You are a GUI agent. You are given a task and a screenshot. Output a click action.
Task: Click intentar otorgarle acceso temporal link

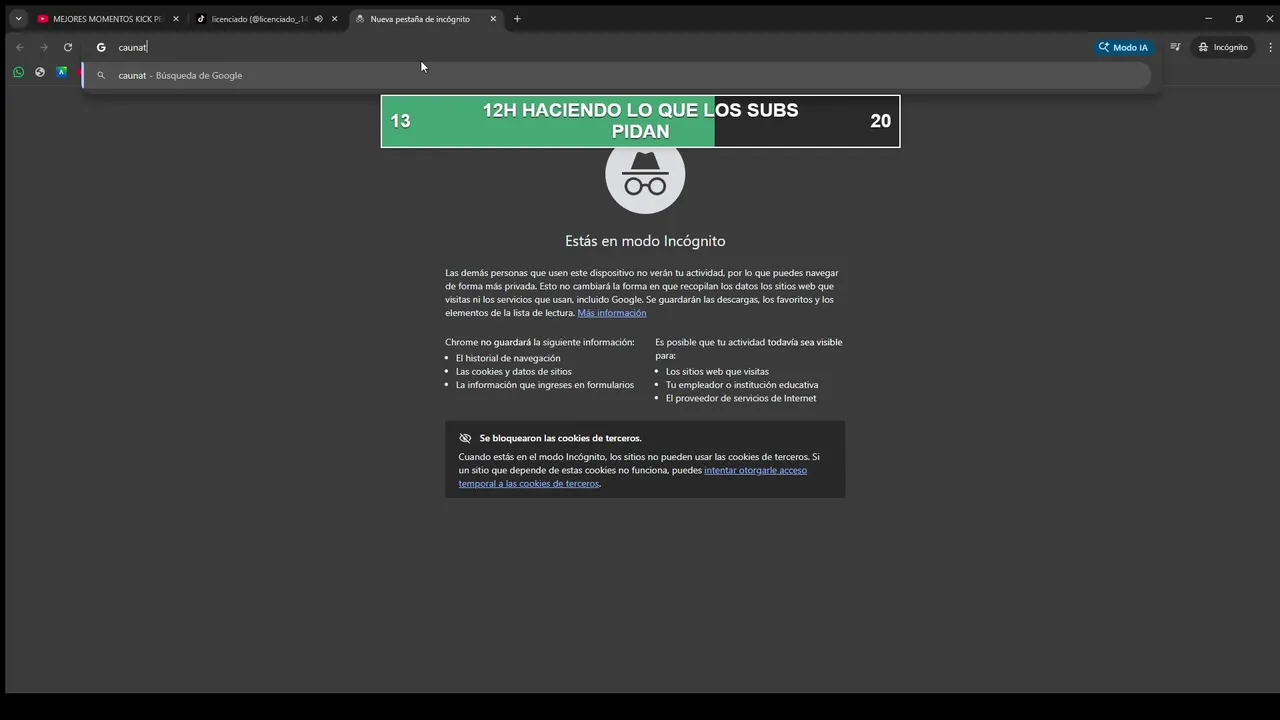[633, 477]
